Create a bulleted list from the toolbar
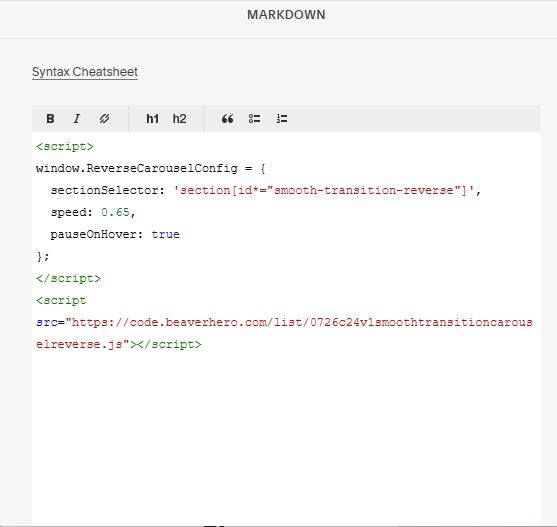Viewport: 557px width, 527px height. click(254, 119)
